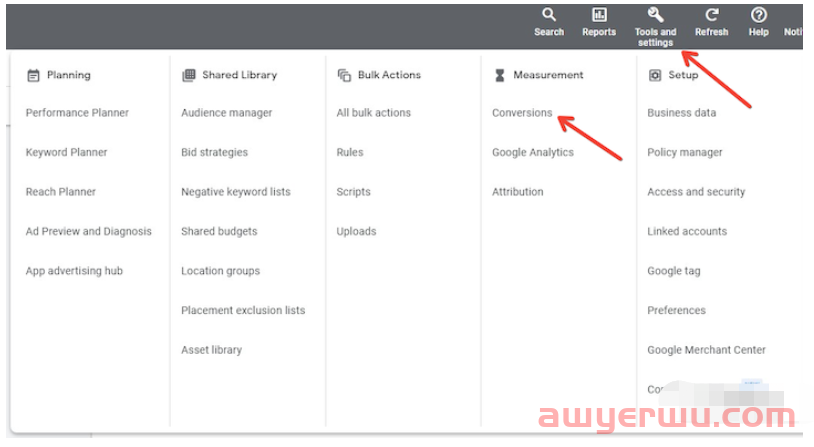The image size is (814, 447).
Task: Open Negative keyword lists
Action: (x=236, y=192)
